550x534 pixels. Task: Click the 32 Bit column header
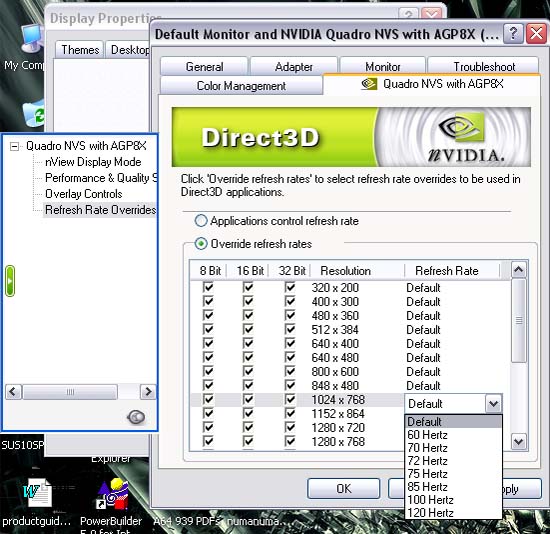tap(290, 271)
